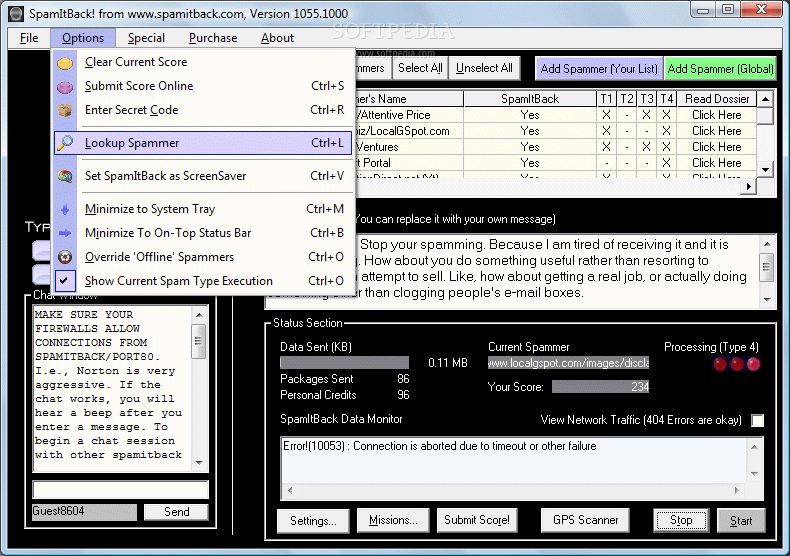This screenshot has width=790, height=556.
Task: Click data monitor scroll right arrow
Action: [x=736, y=490]
